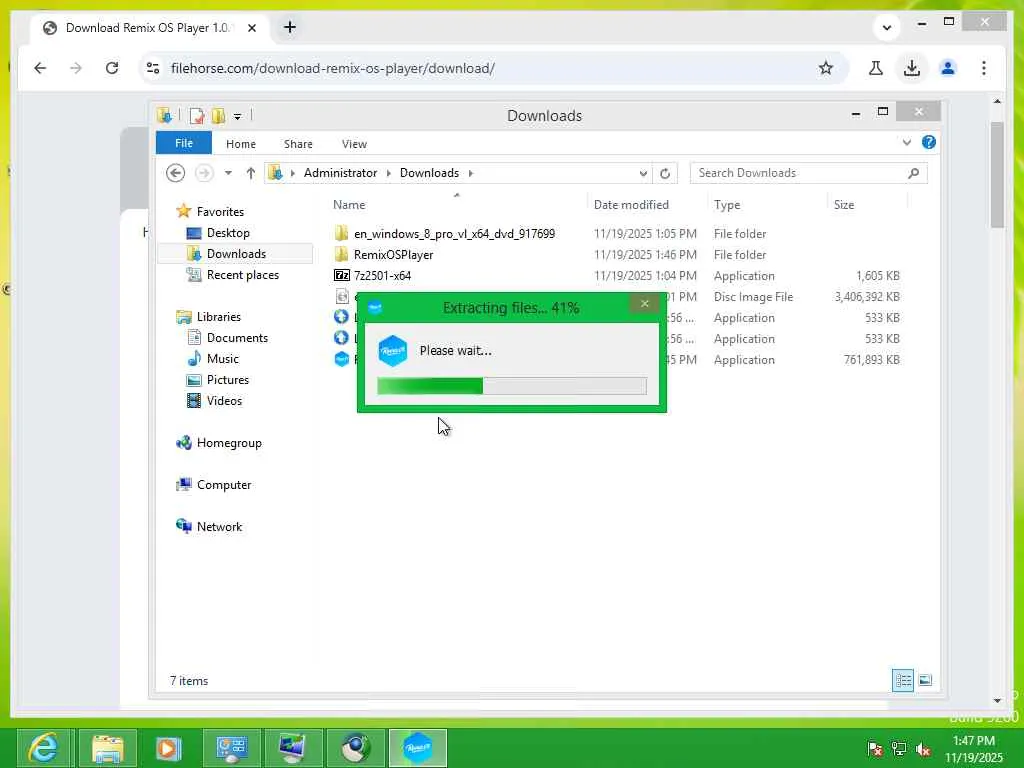Open Music library
The width and height of the screenshot is (1024, 768).
pyautogui.click(x=222, y=359)
